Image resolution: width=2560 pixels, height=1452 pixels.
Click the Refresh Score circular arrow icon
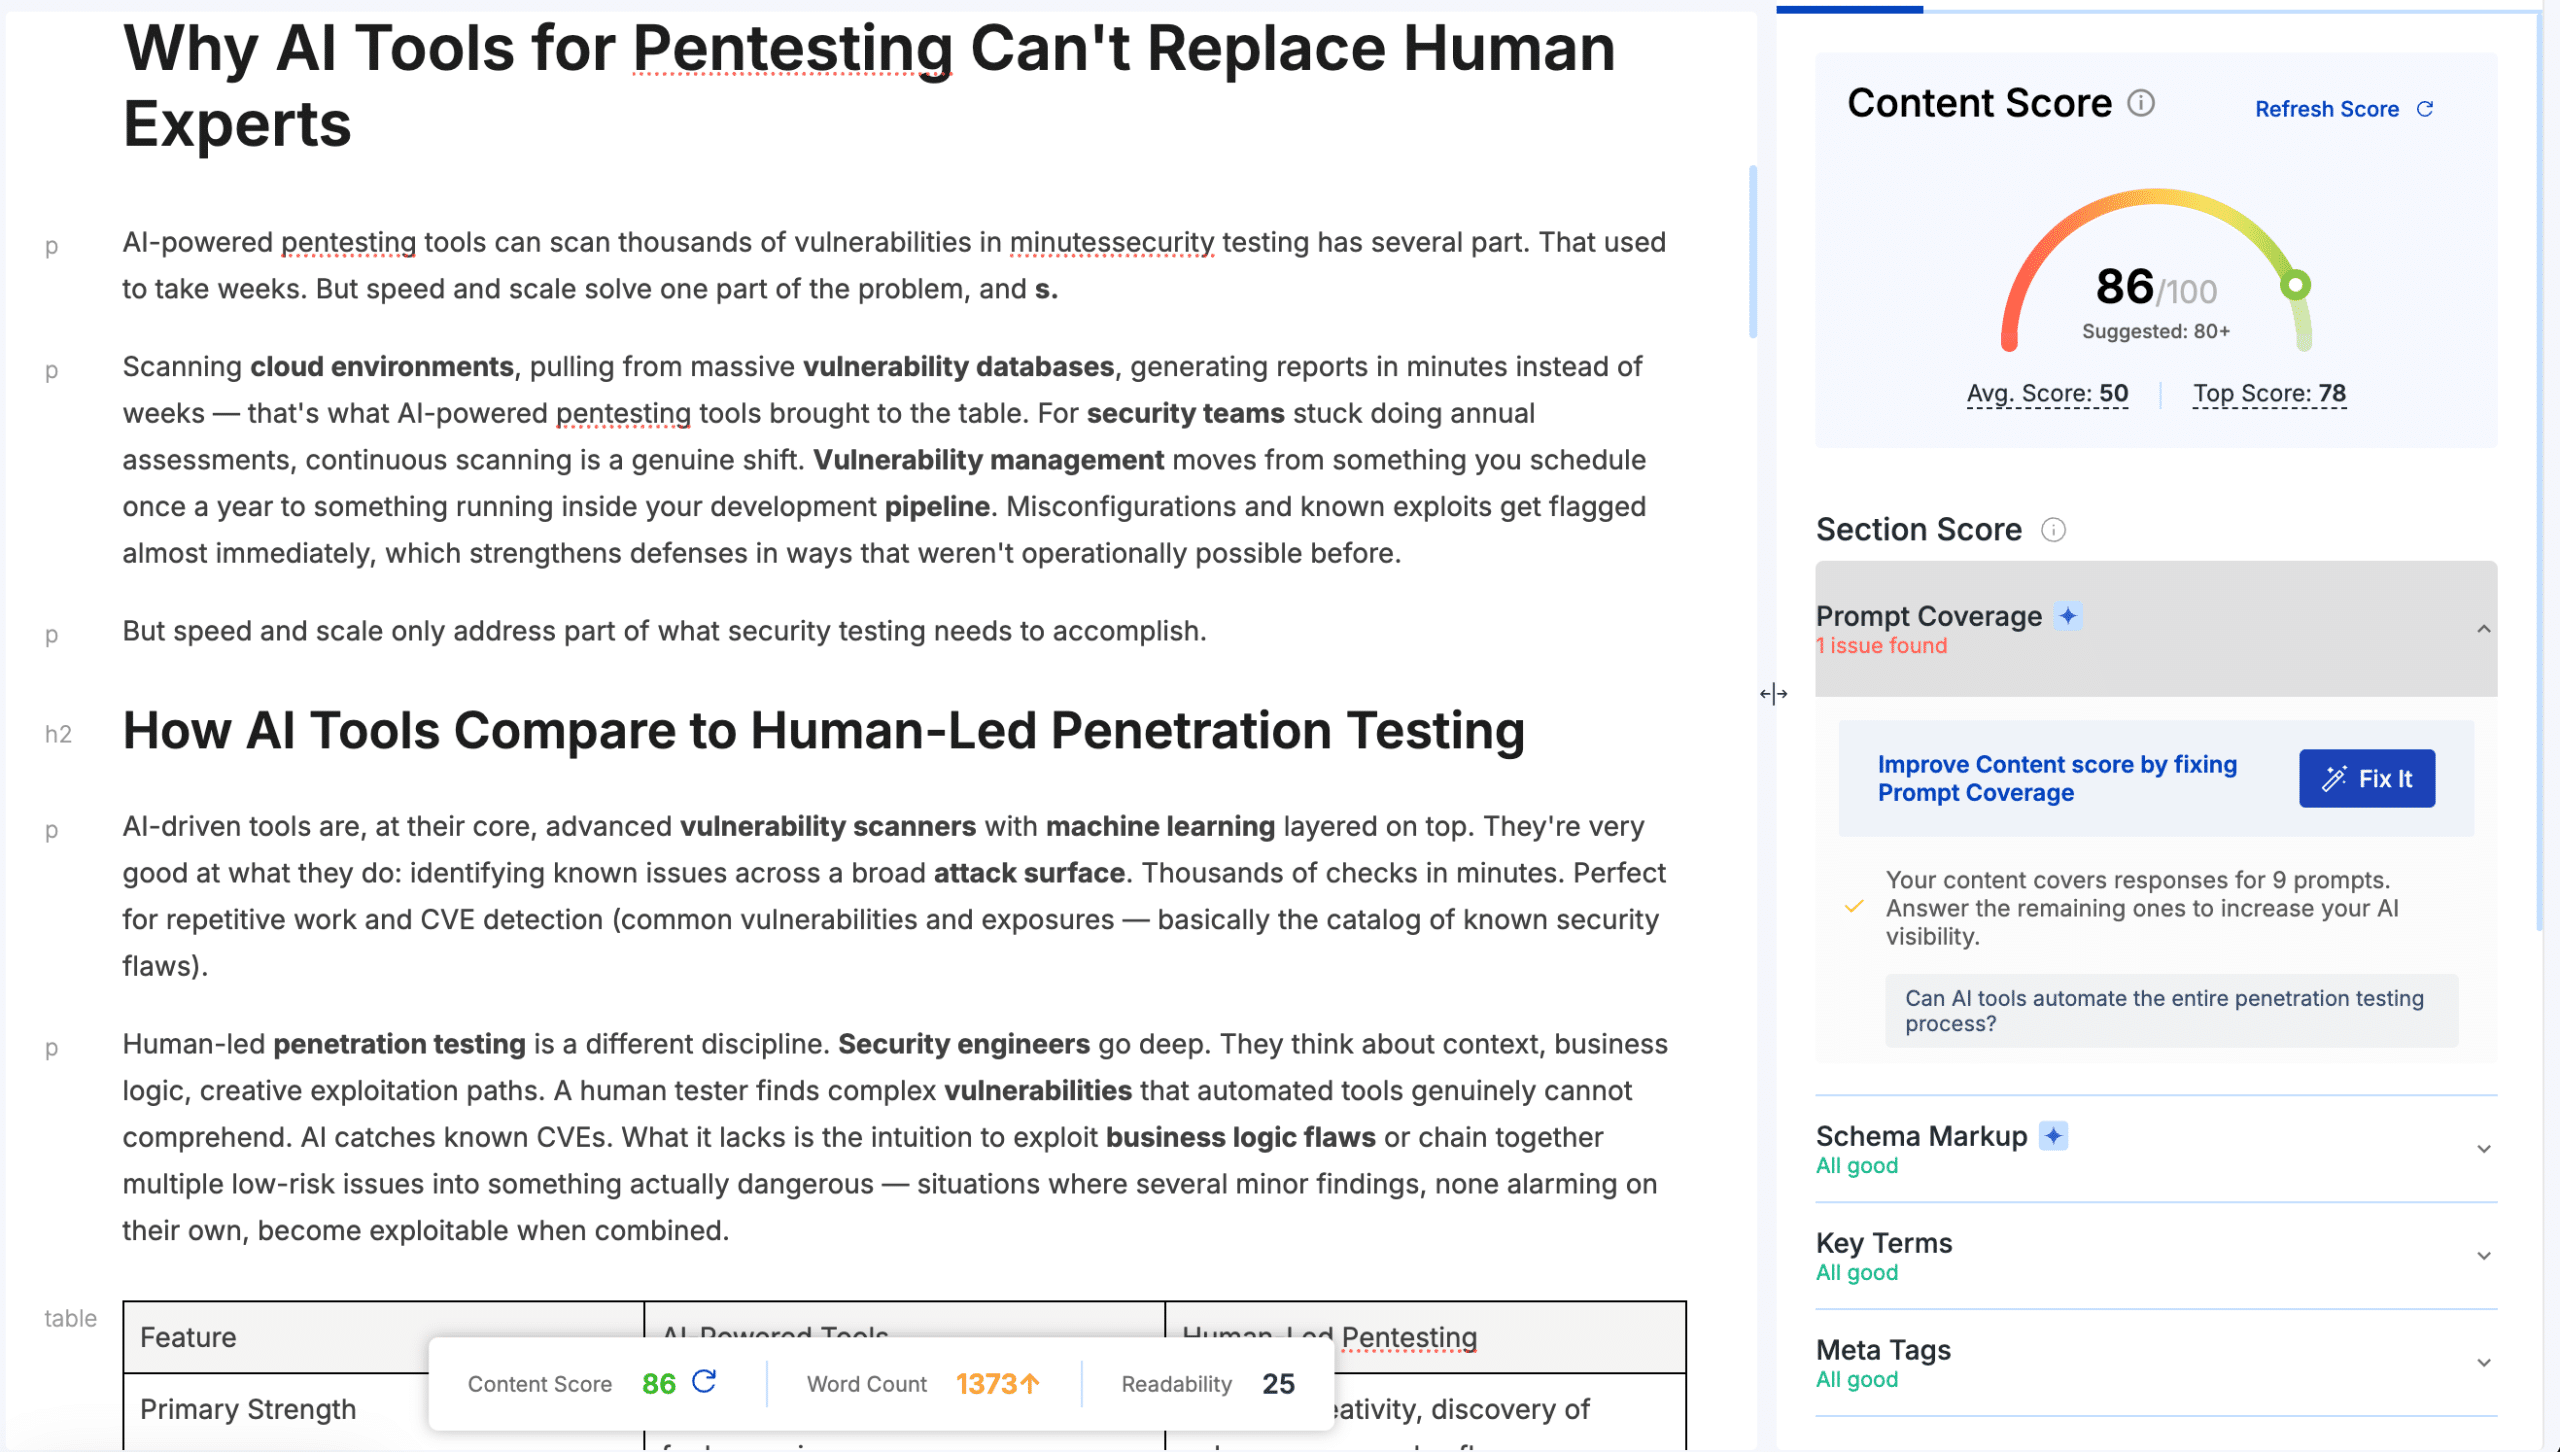tap(2425, 109)
